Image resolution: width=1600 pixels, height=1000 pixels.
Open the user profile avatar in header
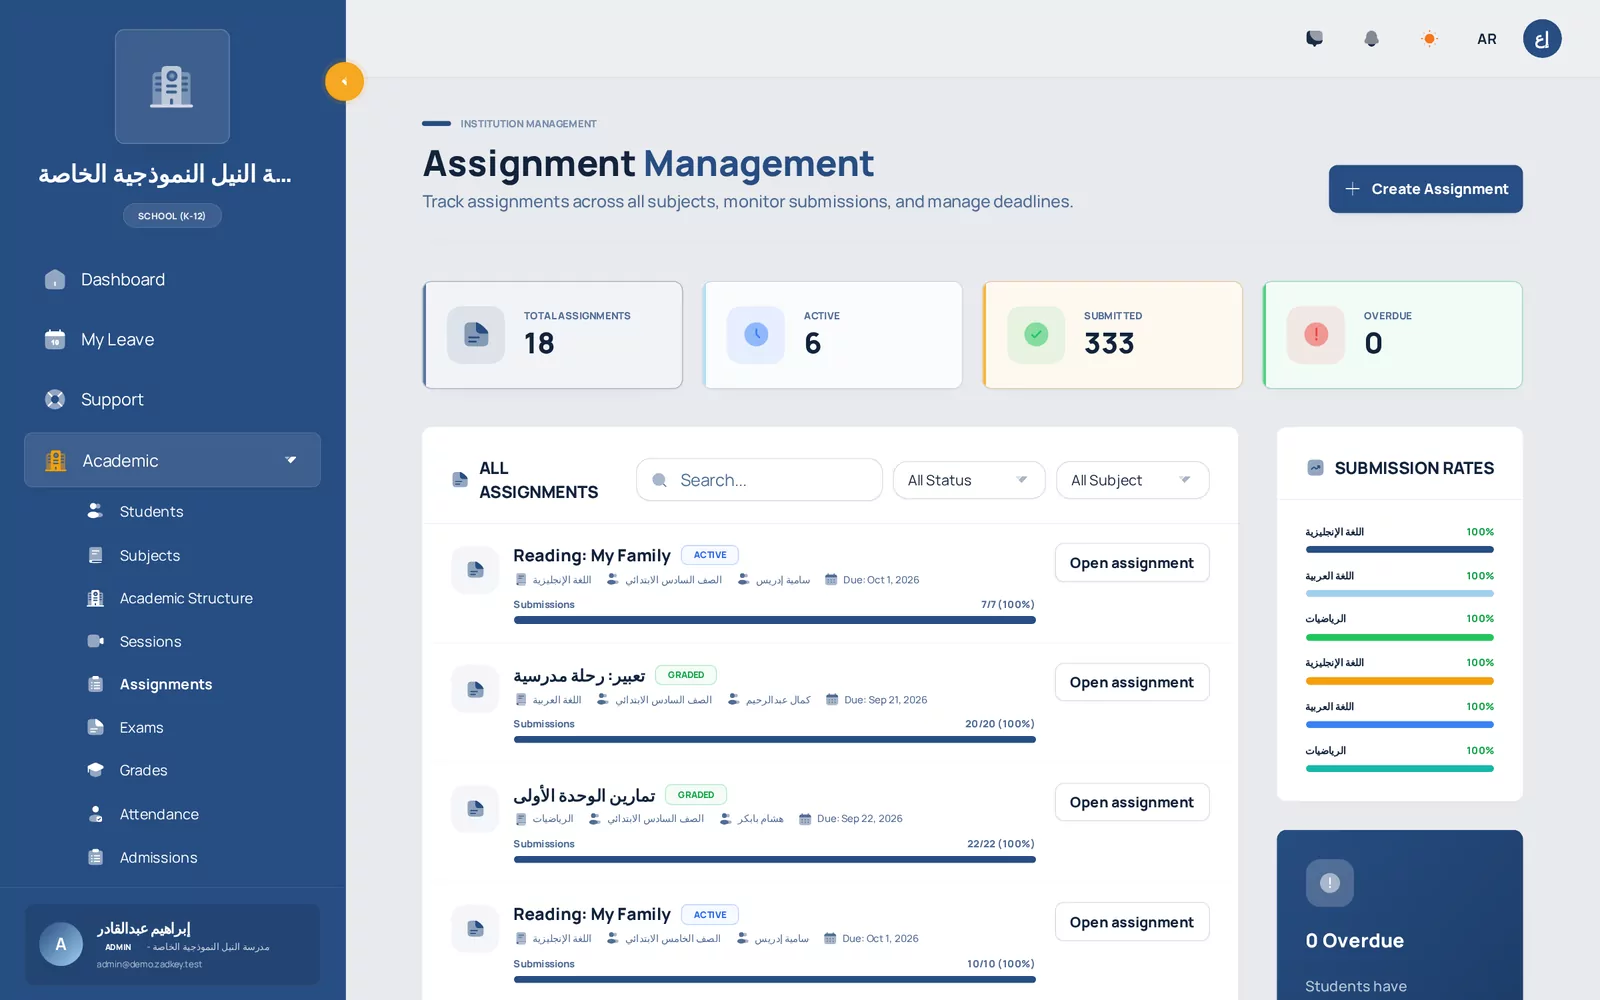(1542, 39)
